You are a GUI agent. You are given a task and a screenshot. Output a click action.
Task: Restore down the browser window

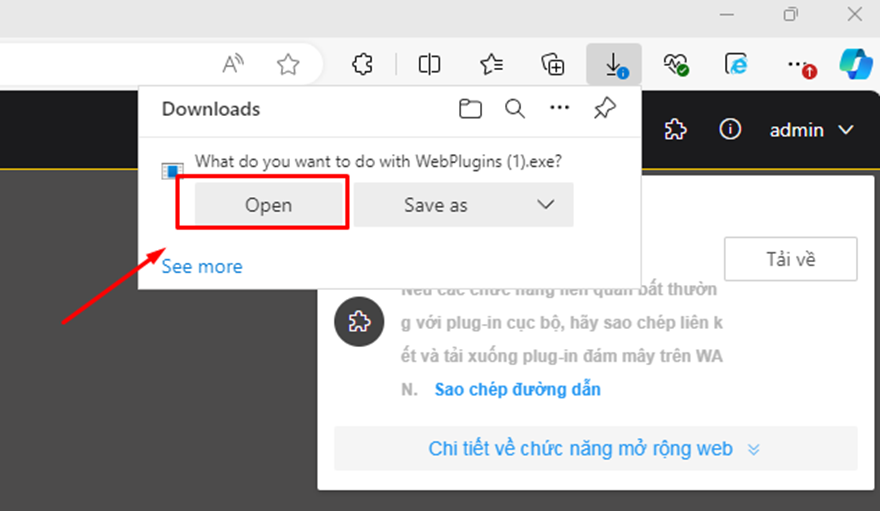[790, 14]
